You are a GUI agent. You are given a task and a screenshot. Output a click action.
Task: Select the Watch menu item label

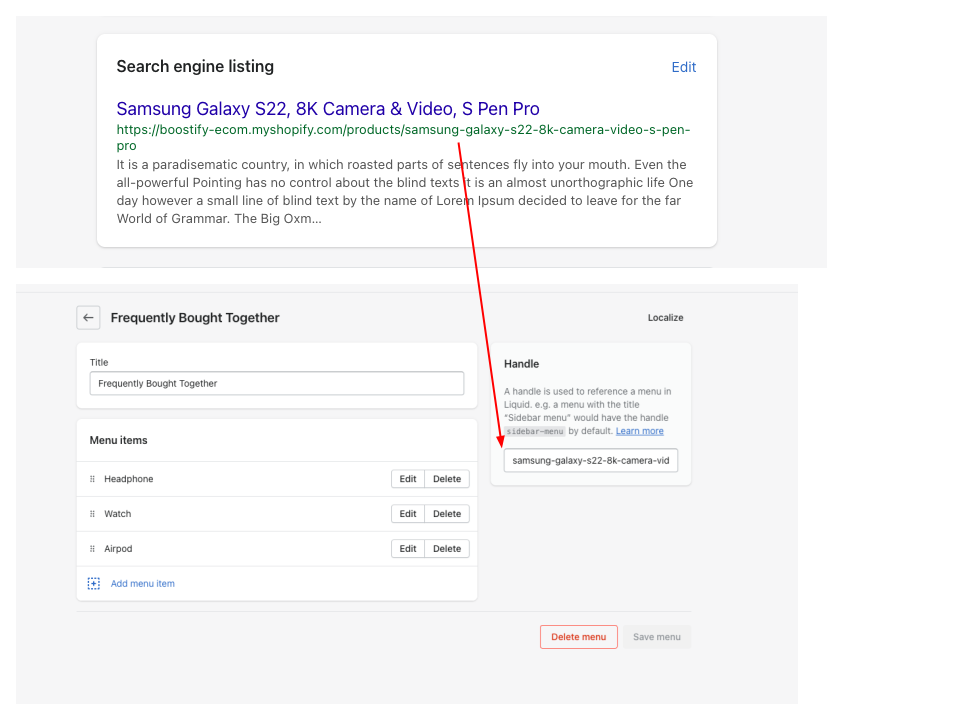118,514
